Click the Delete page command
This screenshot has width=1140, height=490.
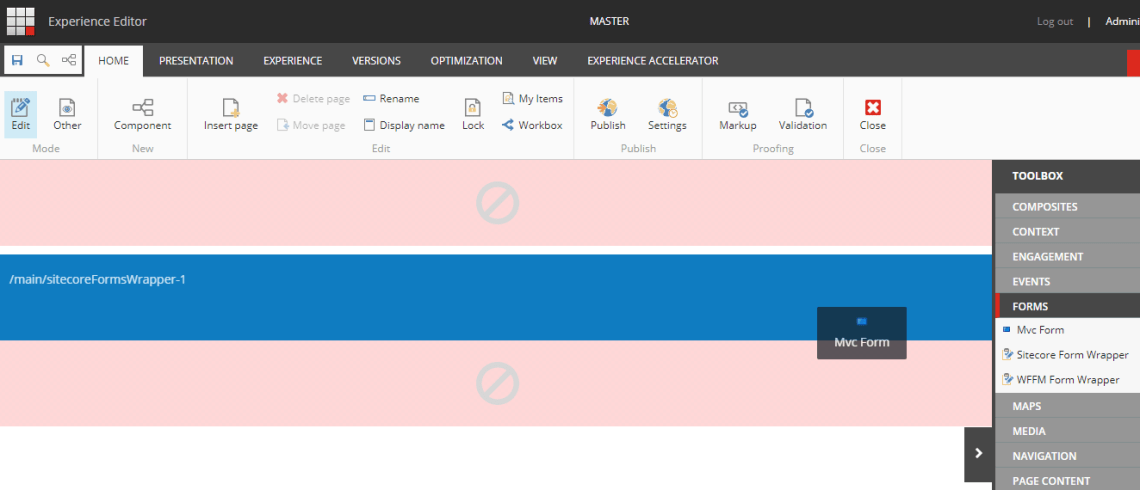[x=313, y=98]
